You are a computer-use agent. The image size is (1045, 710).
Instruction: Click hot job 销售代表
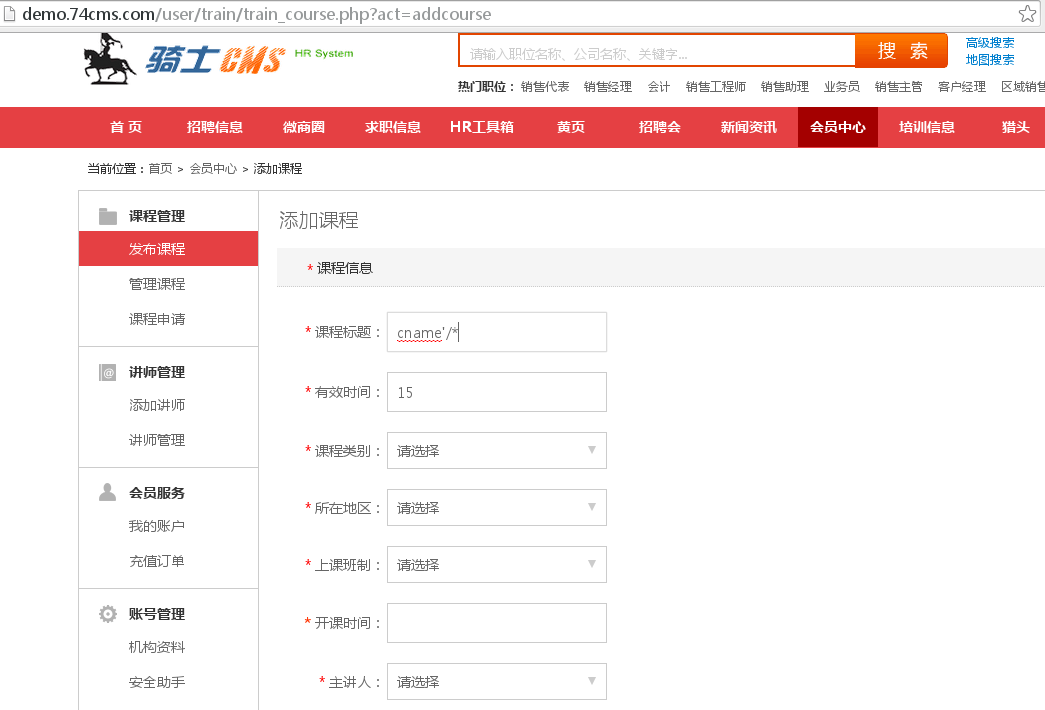(x=545, y=87)
